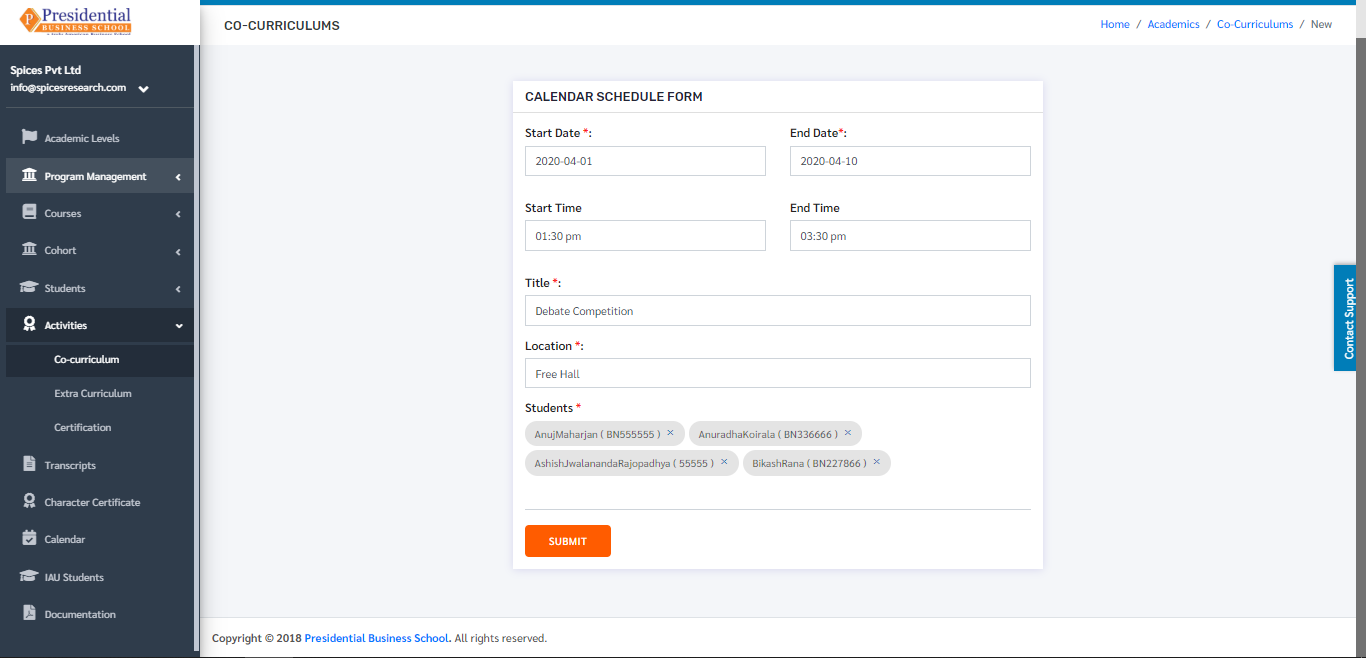1366x658 pixels.
Task: Collapse the Activities submenu chevron
Action: point(179,326)
